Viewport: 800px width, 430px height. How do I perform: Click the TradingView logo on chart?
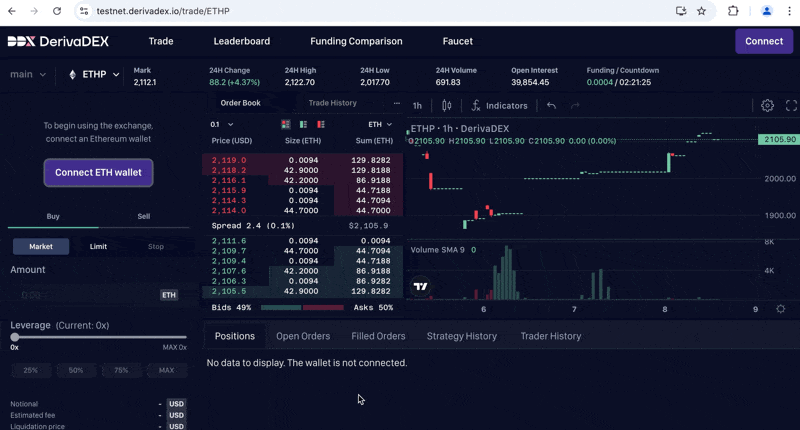pyautogui.click(x=421, y=287)
